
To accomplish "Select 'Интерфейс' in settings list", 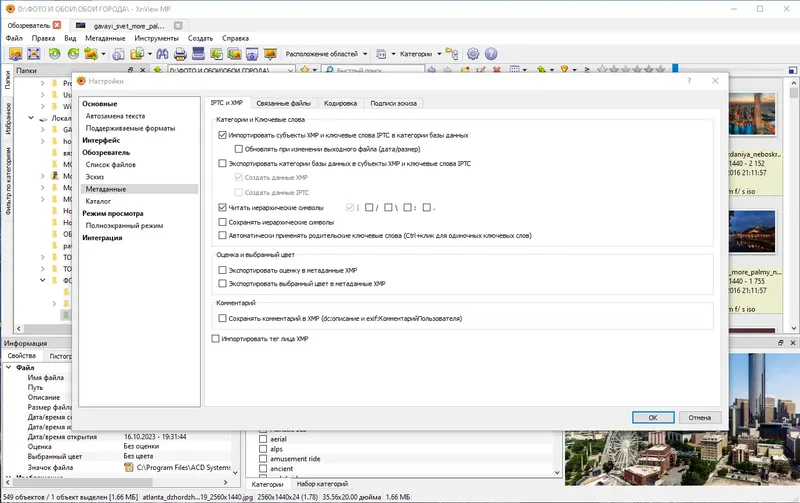I will tap(101, 140).
